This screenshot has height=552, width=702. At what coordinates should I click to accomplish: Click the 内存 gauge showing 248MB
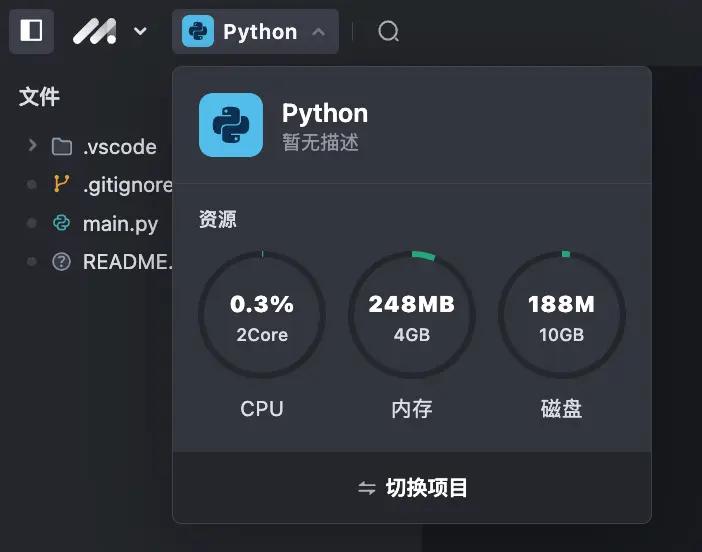tap(412, 314)
